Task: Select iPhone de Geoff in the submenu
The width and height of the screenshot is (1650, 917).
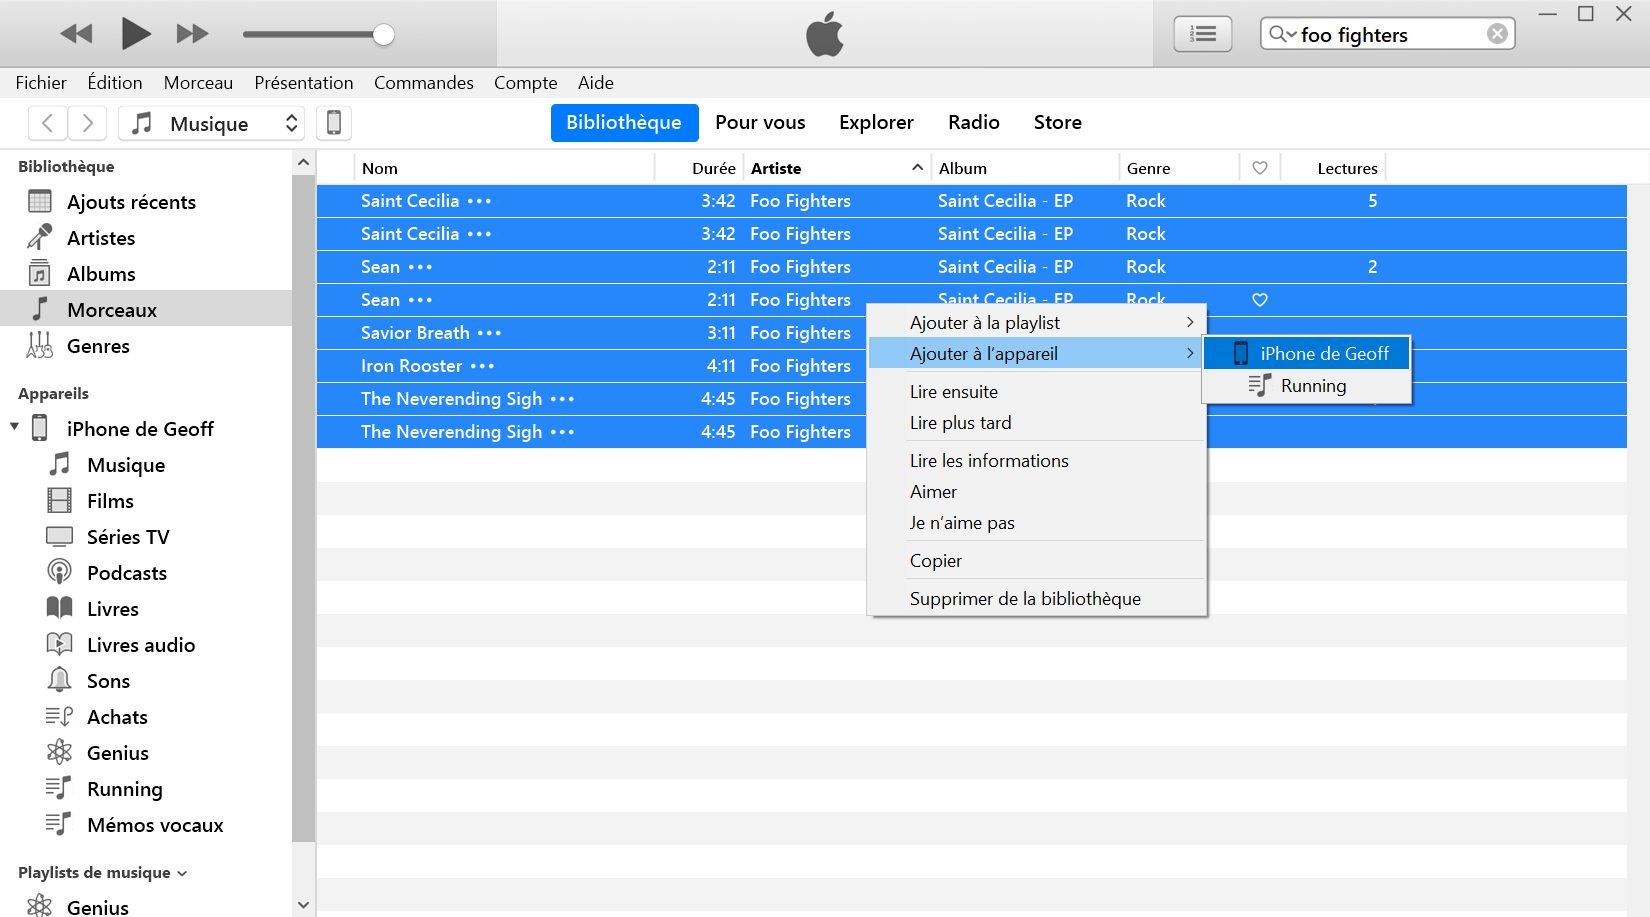Action: pyautogui.click(x=1307, y=353)
